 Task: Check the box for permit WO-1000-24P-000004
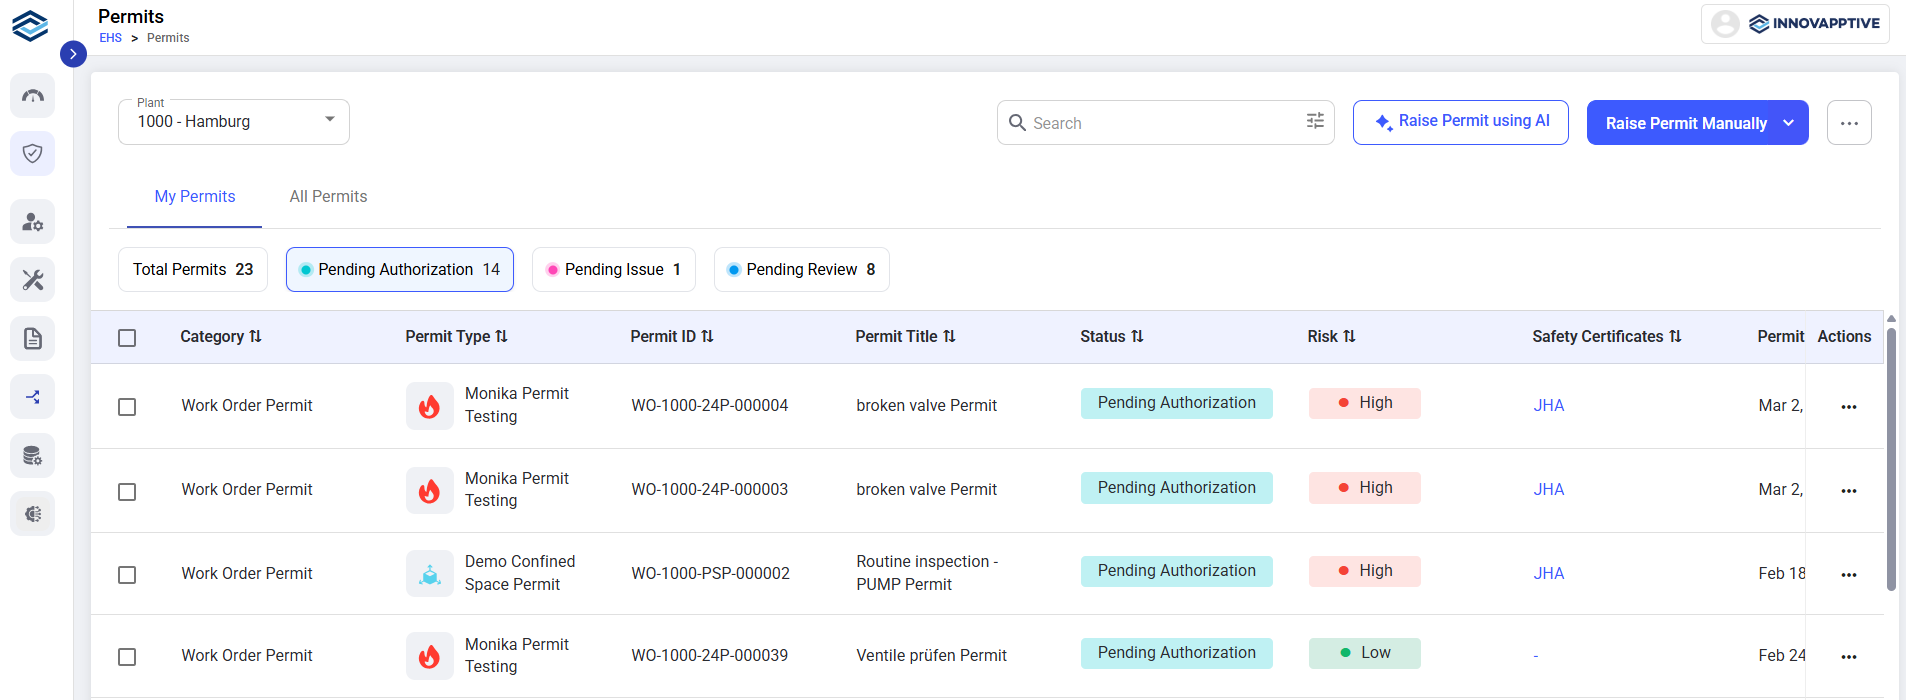tap(127, 407)
